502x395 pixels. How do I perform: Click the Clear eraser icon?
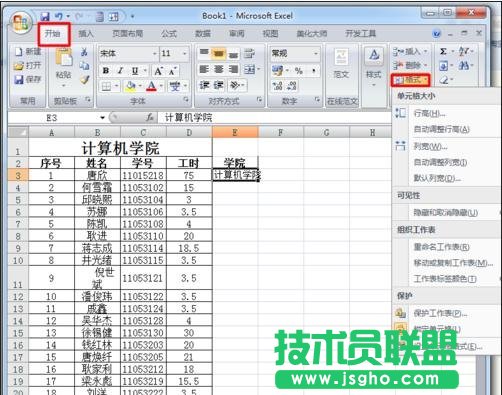(444, 80)
